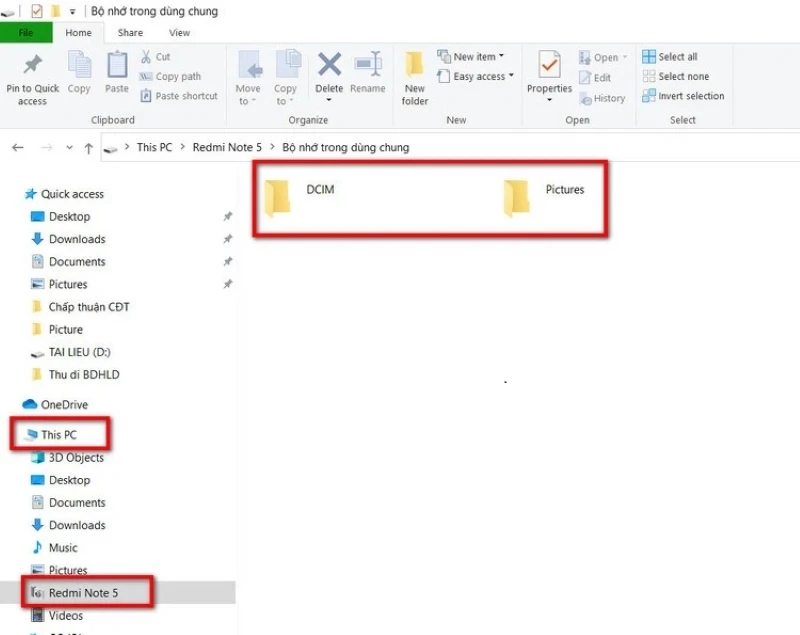Select OneDrive in the sidebar
Image resolution: width=800 pixels, height=635 pixels.
64,405
